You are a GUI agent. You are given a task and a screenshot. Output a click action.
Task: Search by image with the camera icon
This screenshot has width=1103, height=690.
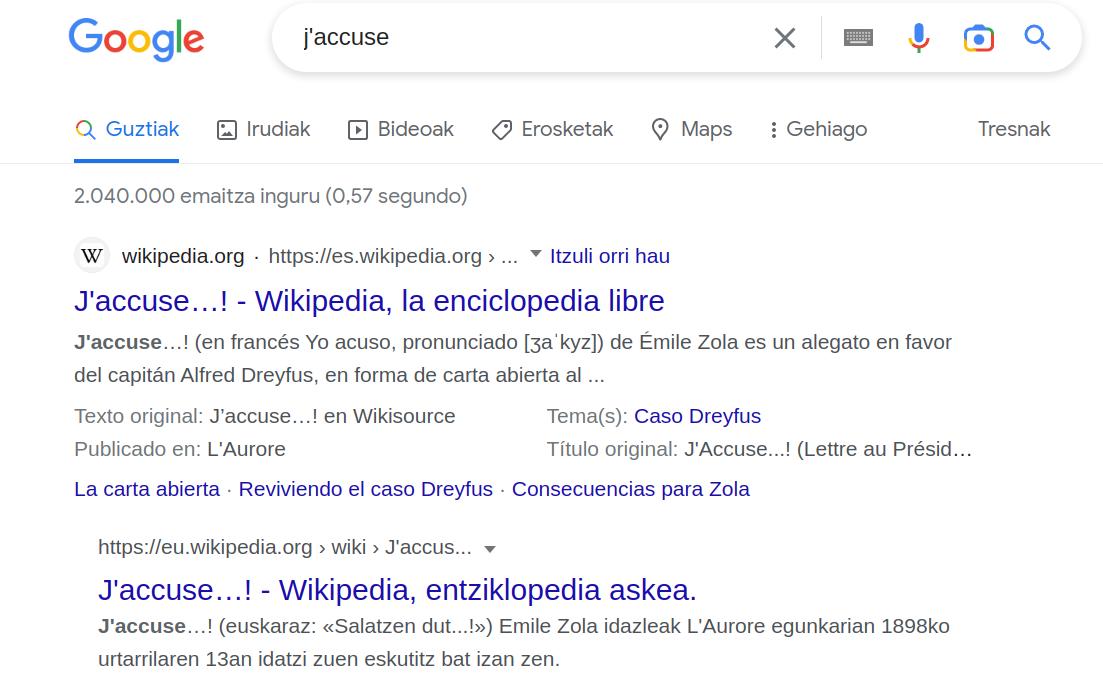coord(978,38)
